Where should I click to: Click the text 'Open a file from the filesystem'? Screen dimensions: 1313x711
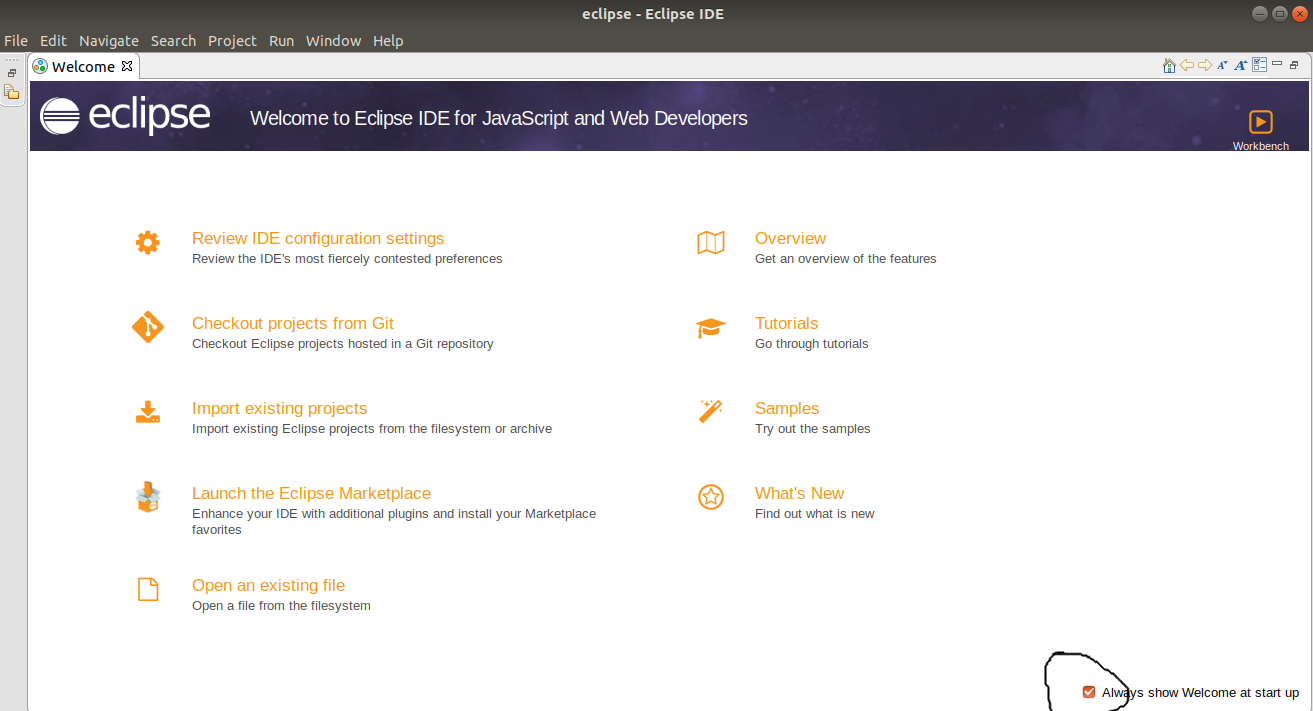tap(281, 606)
